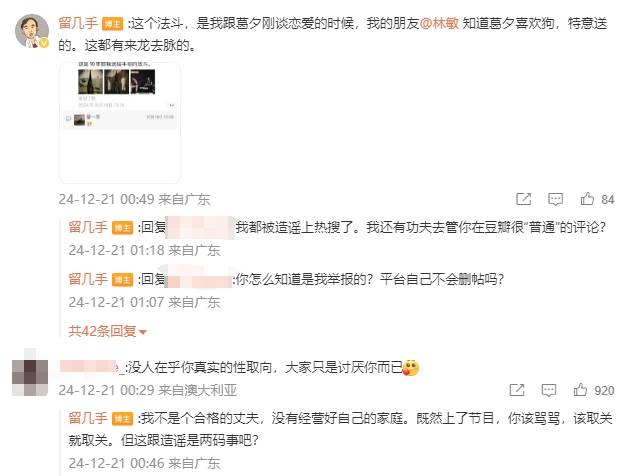The height and width of the screenshot is (476, 629).
Task: Click share icon on the 920-likes comment
Action: click(x=517, y=390)
